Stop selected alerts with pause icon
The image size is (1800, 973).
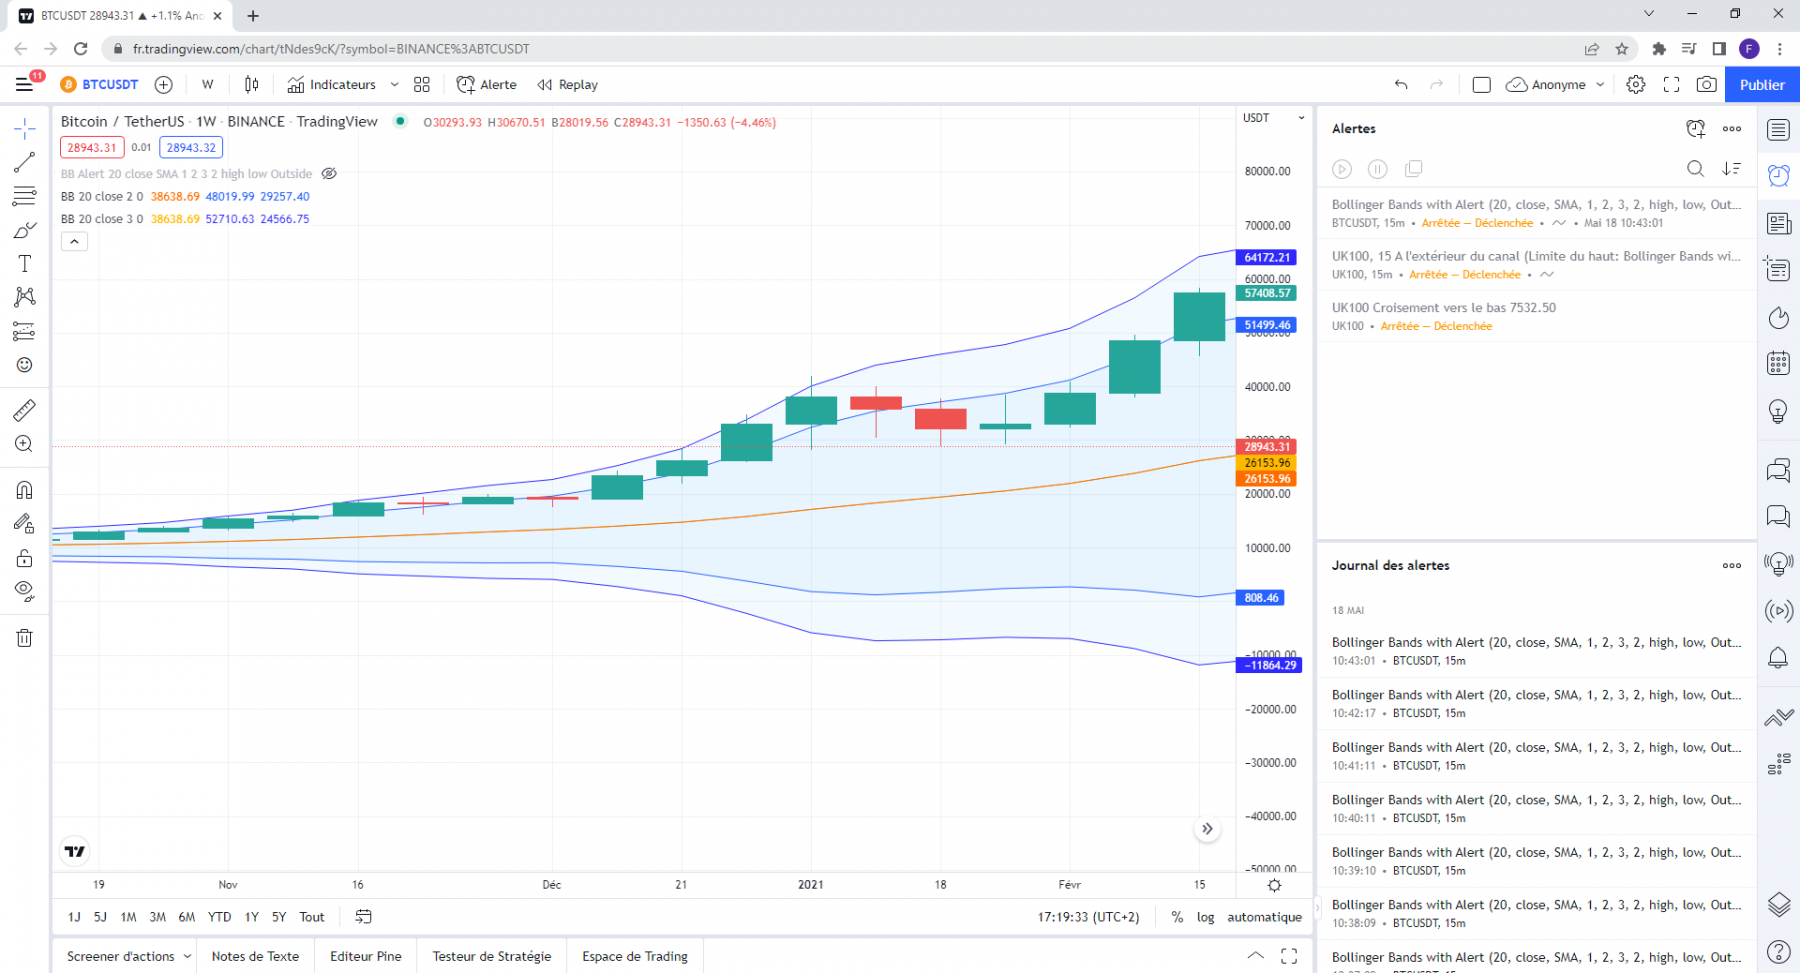(x=1378, y=169)
